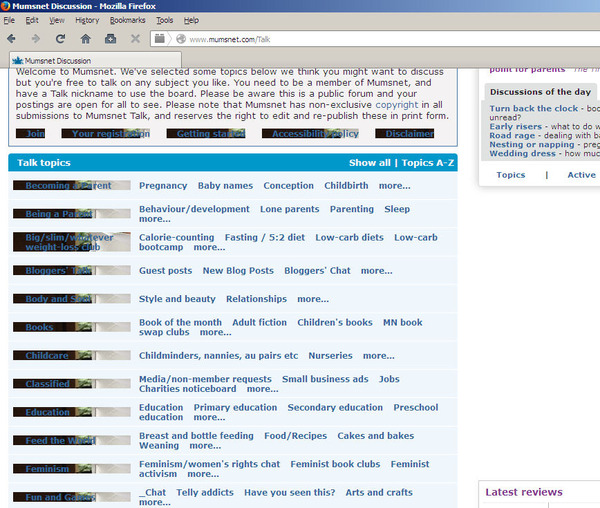Expand more... after Relationships topic
600x508 pixels.
pyautogui.click(x=313, y=299)
